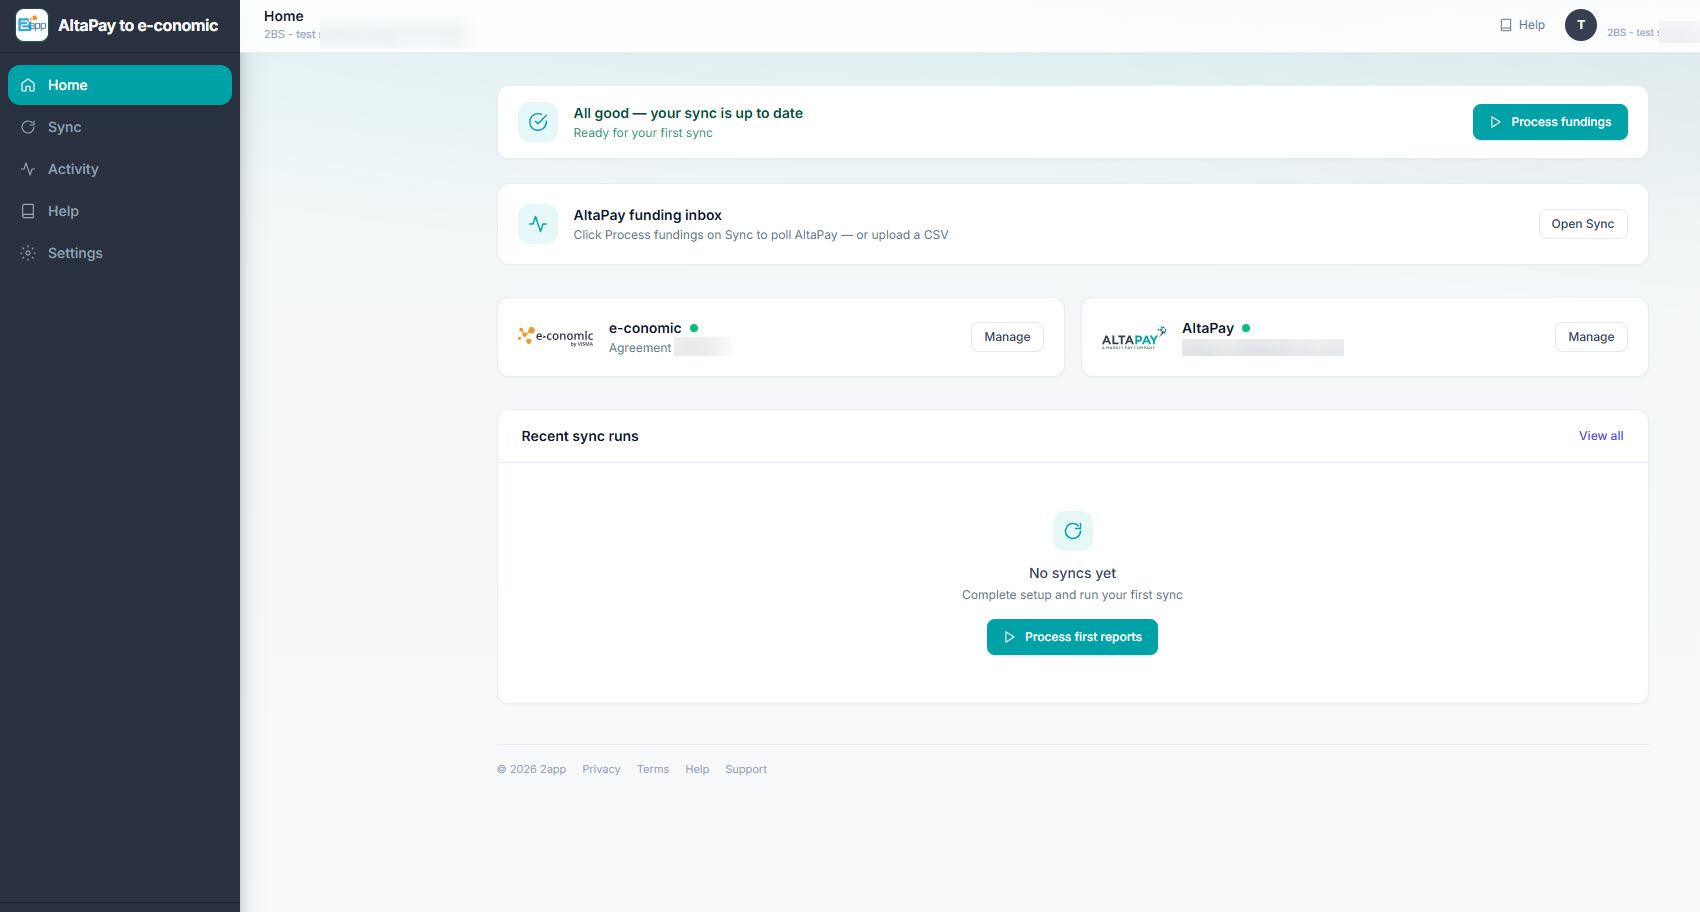This screenshot has height=912, width=1700.
Task: Manage the e-conomic connection
Action: point(1007,337)
